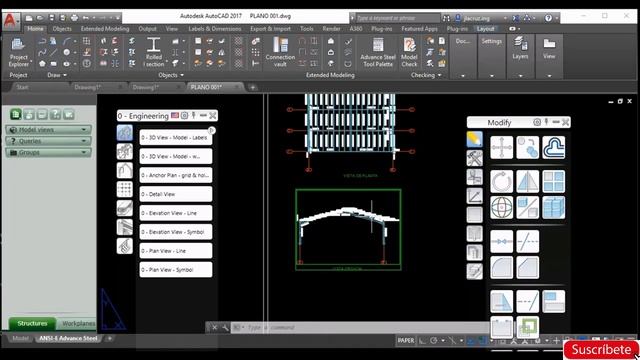Select the Mirror tool in Modify palette
Image resolution: width=640 pixels, height=360 pixels.
(527, 181)
